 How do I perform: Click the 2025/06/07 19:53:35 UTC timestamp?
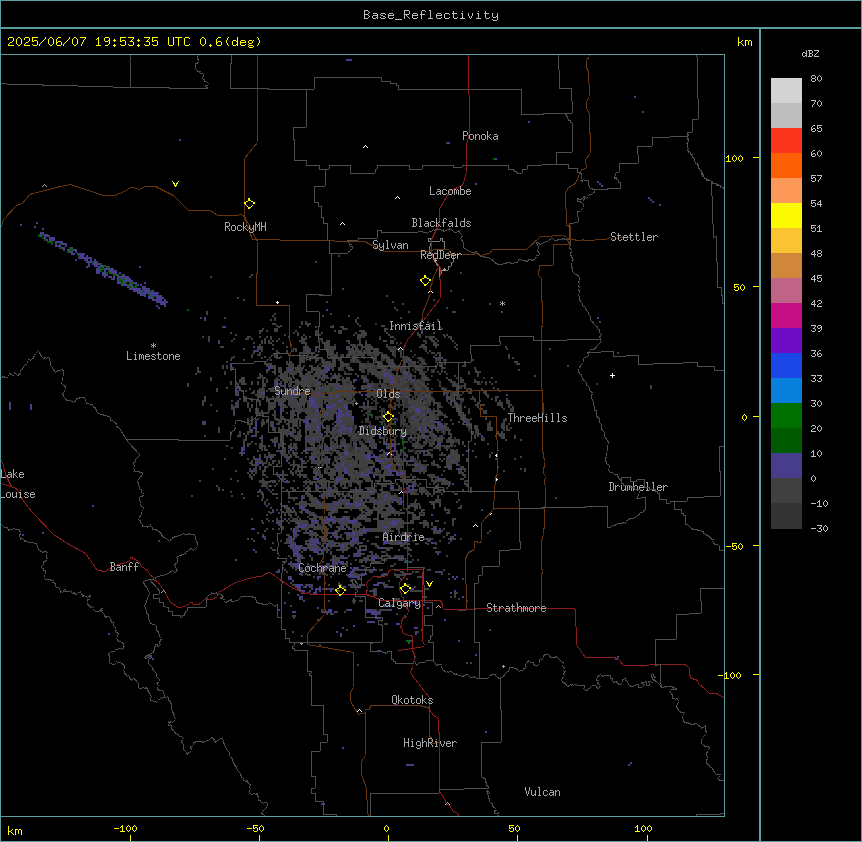pyautogui.click(x=99, y=42)
